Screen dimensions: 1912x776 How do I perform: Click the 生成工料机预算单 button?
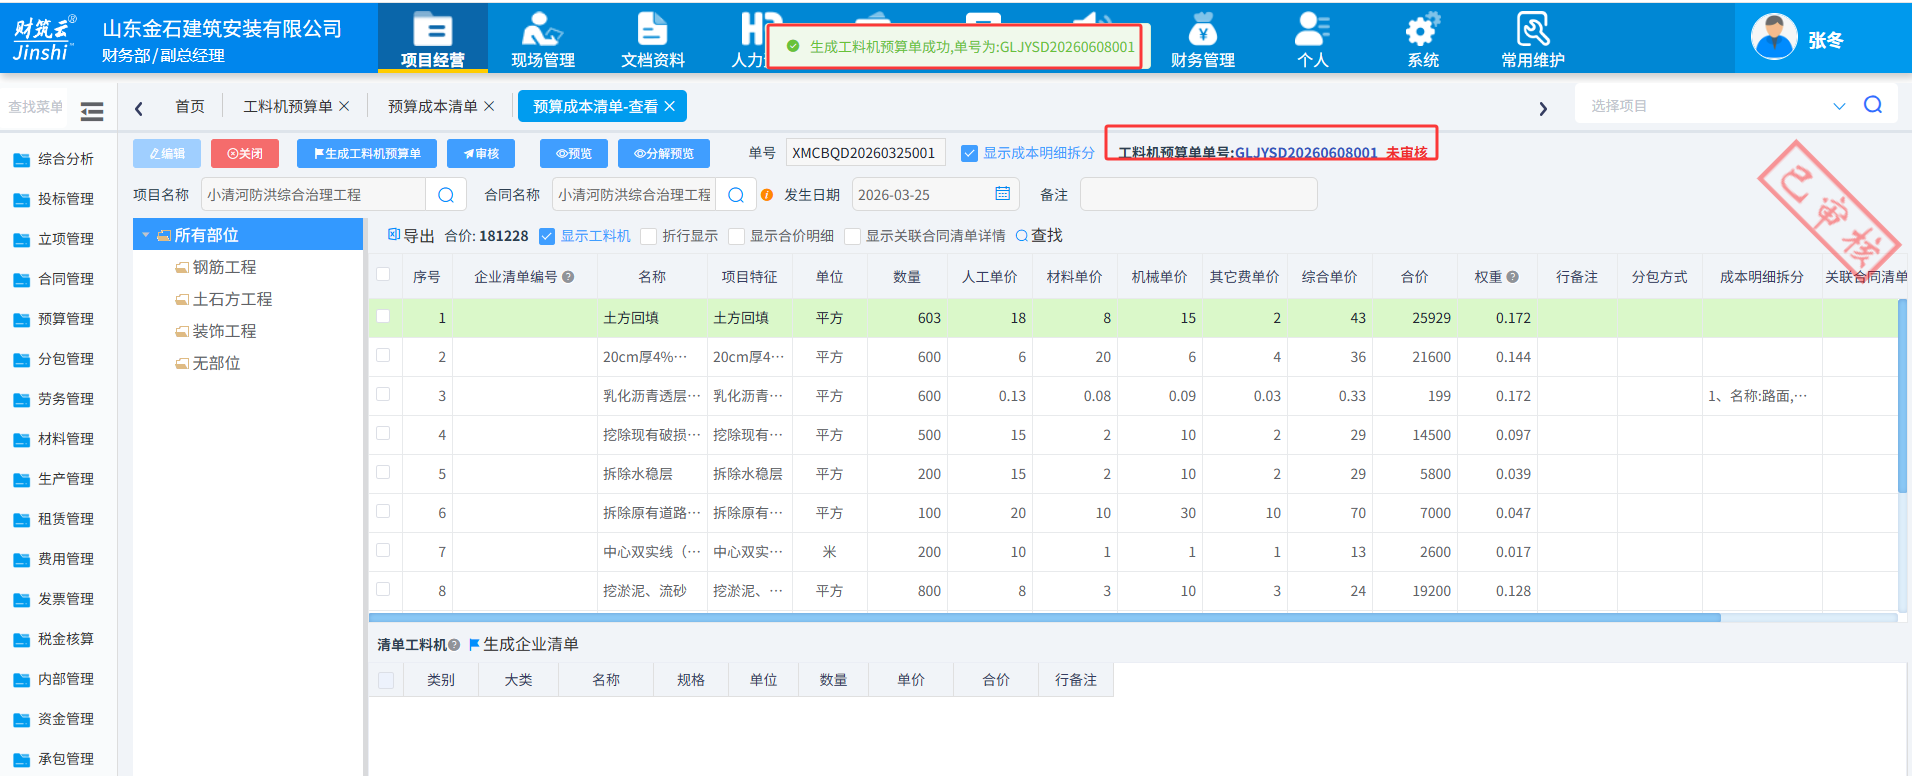pyautogui.click(x=366, y=153)
